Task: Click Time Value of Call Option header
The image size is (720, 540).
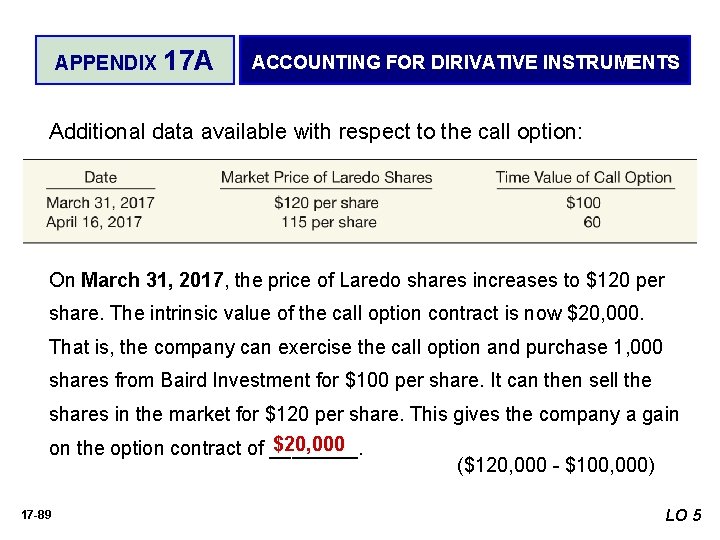Action: tap(584, 177)
